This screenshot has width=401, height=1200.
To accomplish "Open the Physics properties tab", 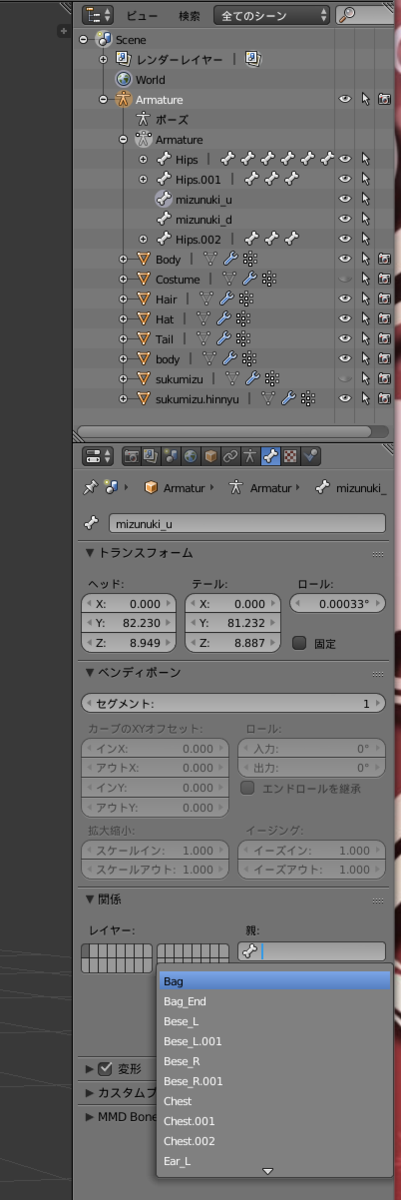I will [x=310, y=456].
